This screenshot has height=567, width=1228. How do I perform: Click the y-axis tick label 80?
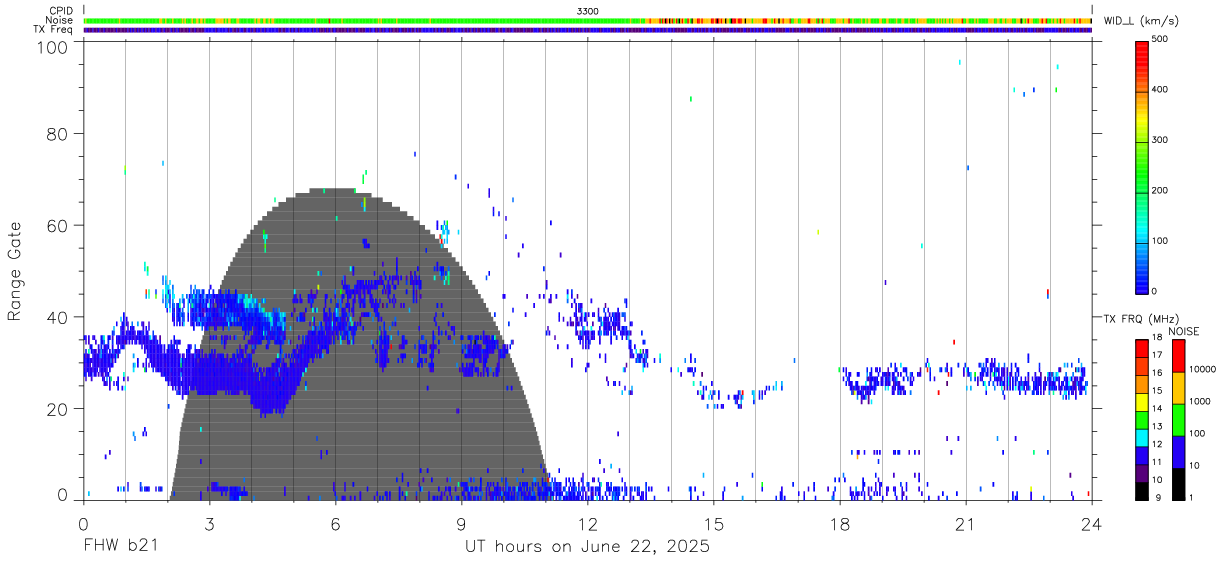(59, 134)
